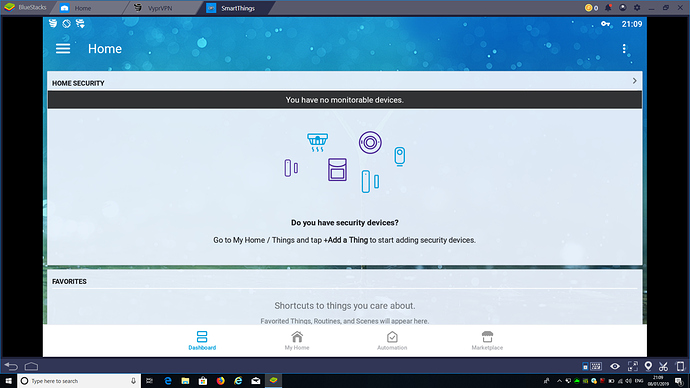Image resolution: width=690 pixels, height=388 pixels.
Task: Open Microsoft Store from taskbar
Action: click(203, 381)
